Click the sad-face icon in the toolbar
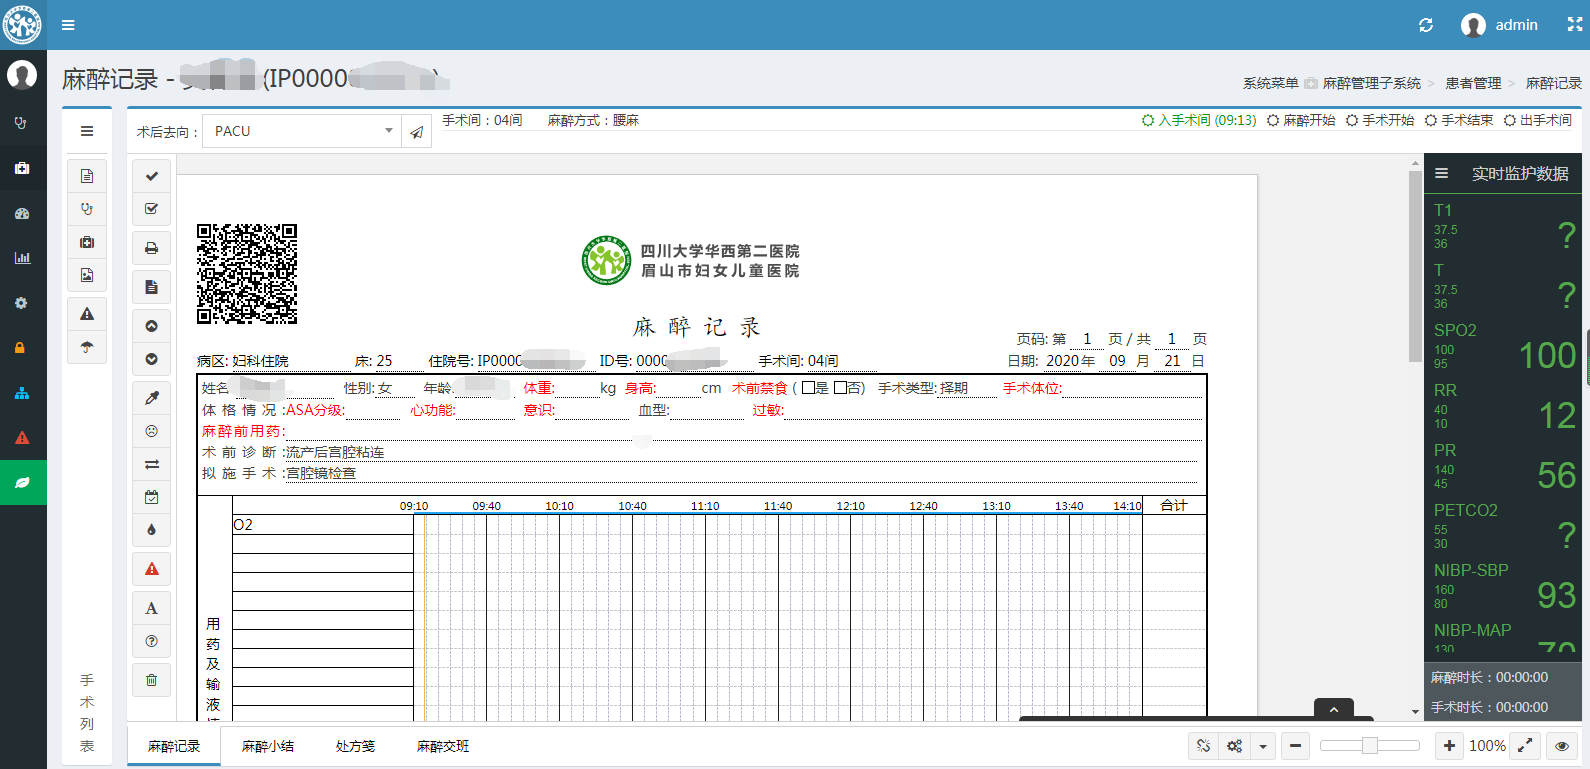Viewport: 1590px width, 769px height. (152, 431)
